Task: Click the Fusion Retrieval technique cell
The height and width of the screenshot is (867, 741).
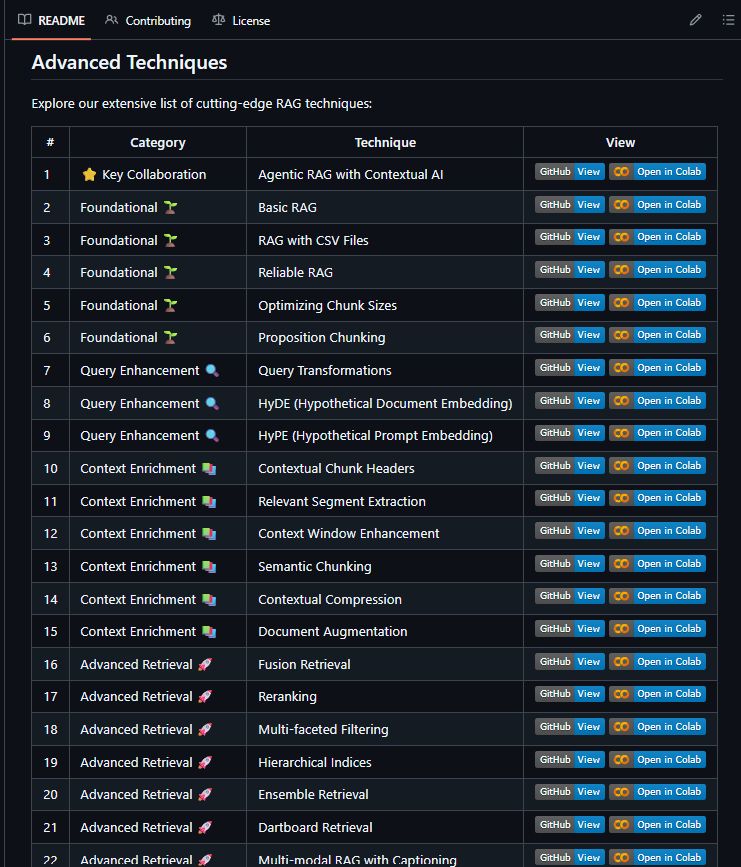Action: pyautogui.click(x=385, y=664)
